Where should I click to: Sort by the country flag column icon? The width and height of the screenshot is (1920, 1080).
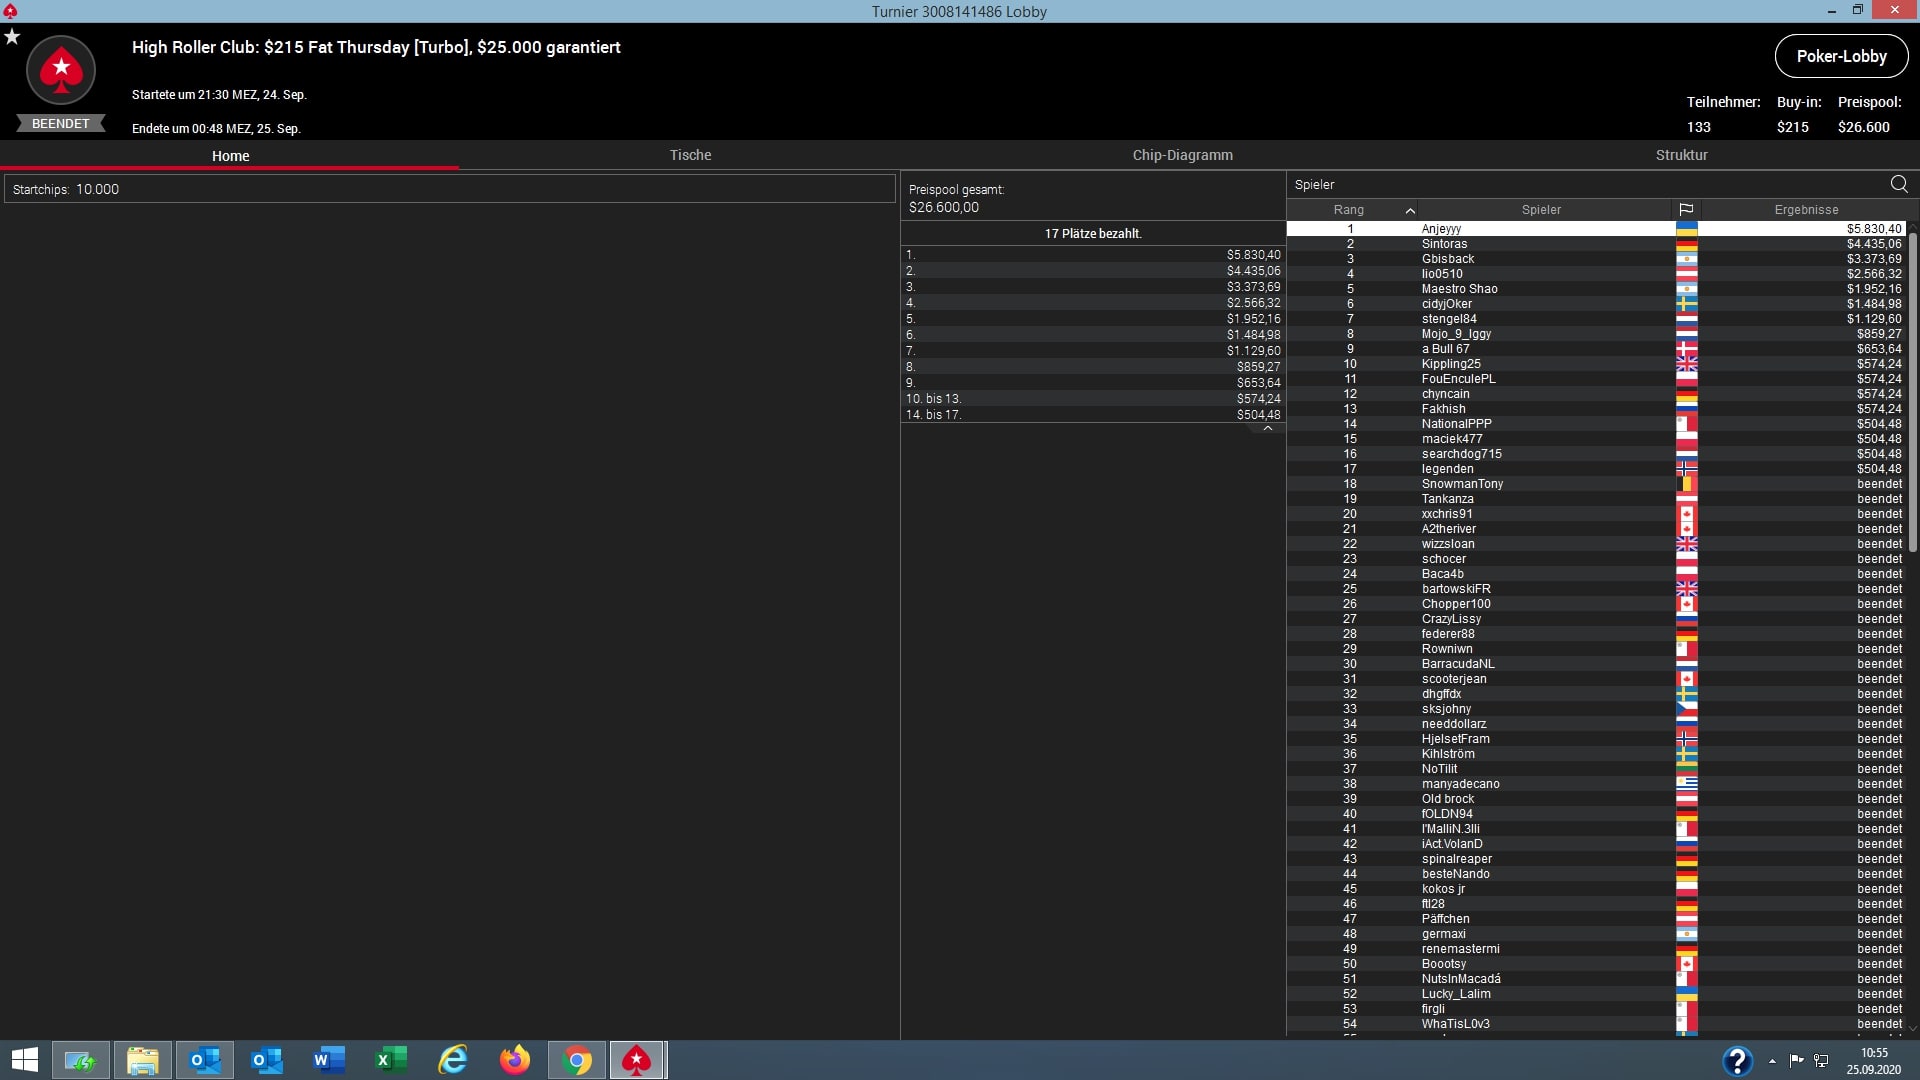pyautogui.click(x=1686, y=210)
